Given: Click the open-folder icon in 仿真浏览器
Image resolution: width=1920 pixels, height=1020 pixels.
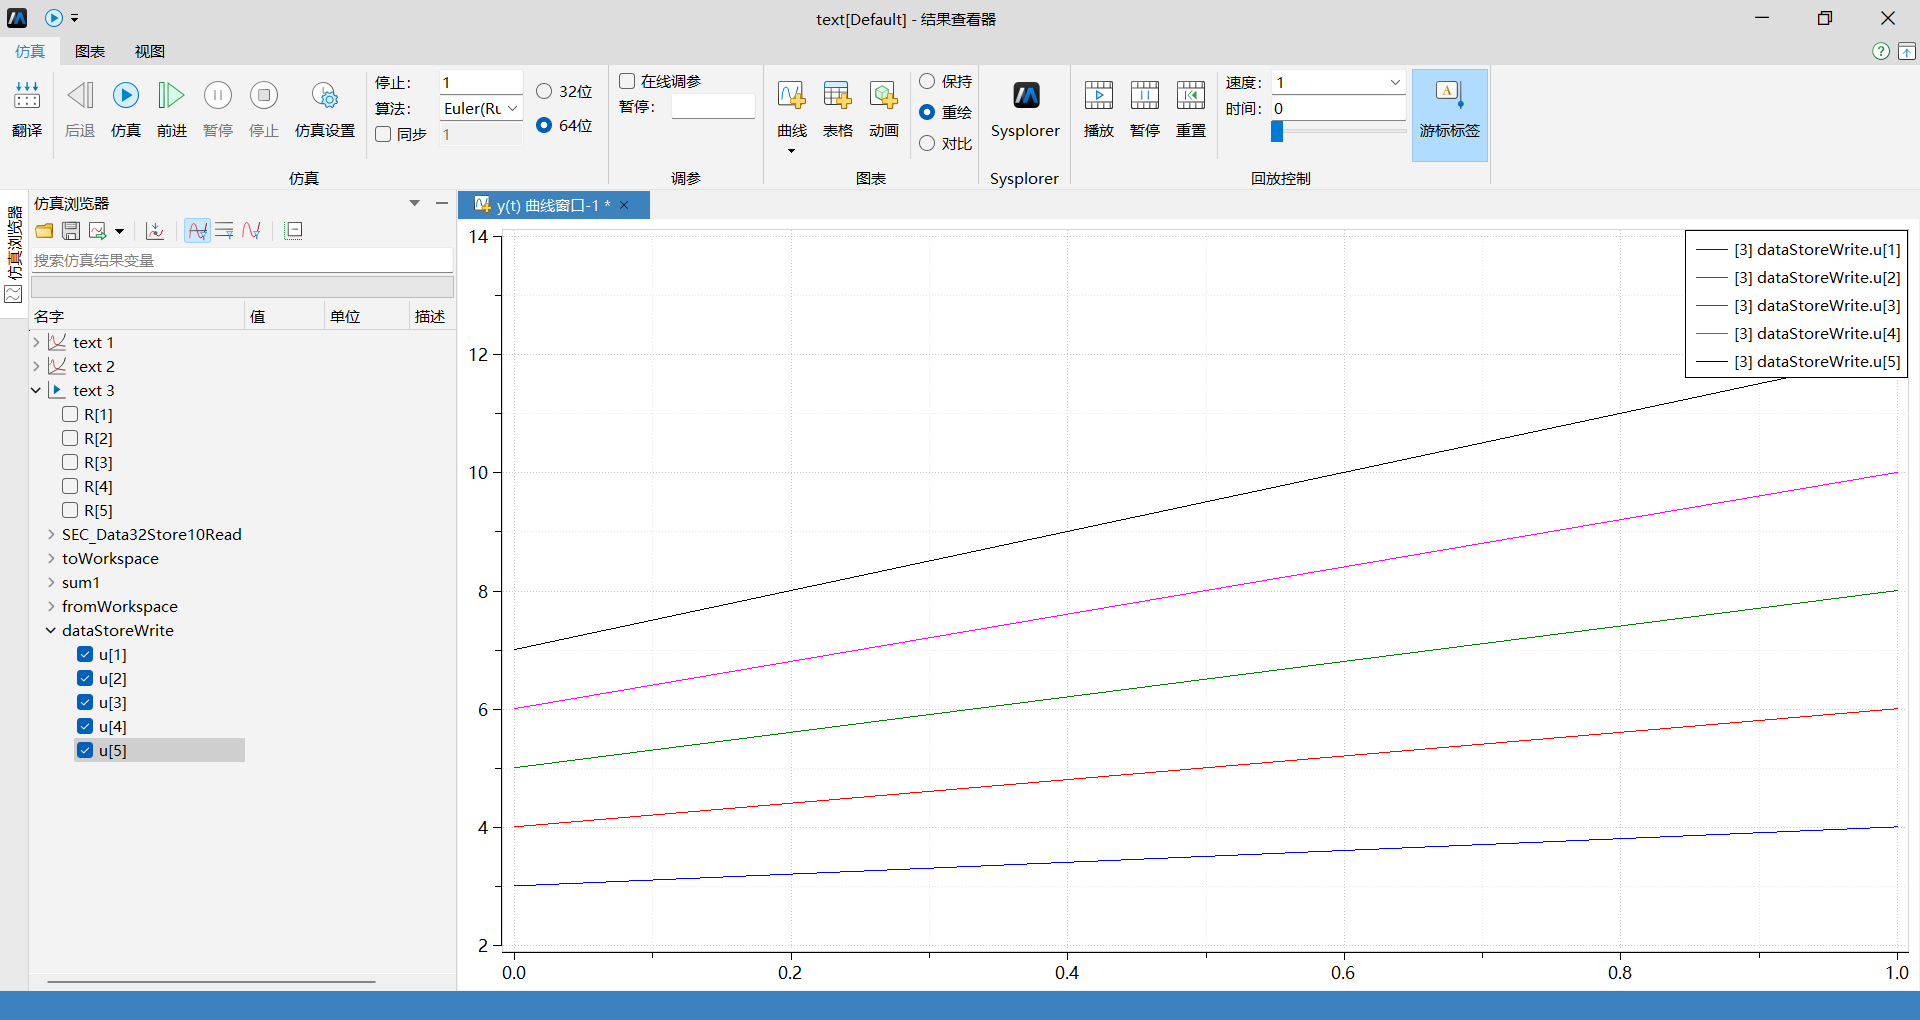Looking at the screenshot, I should coord(44,231).
